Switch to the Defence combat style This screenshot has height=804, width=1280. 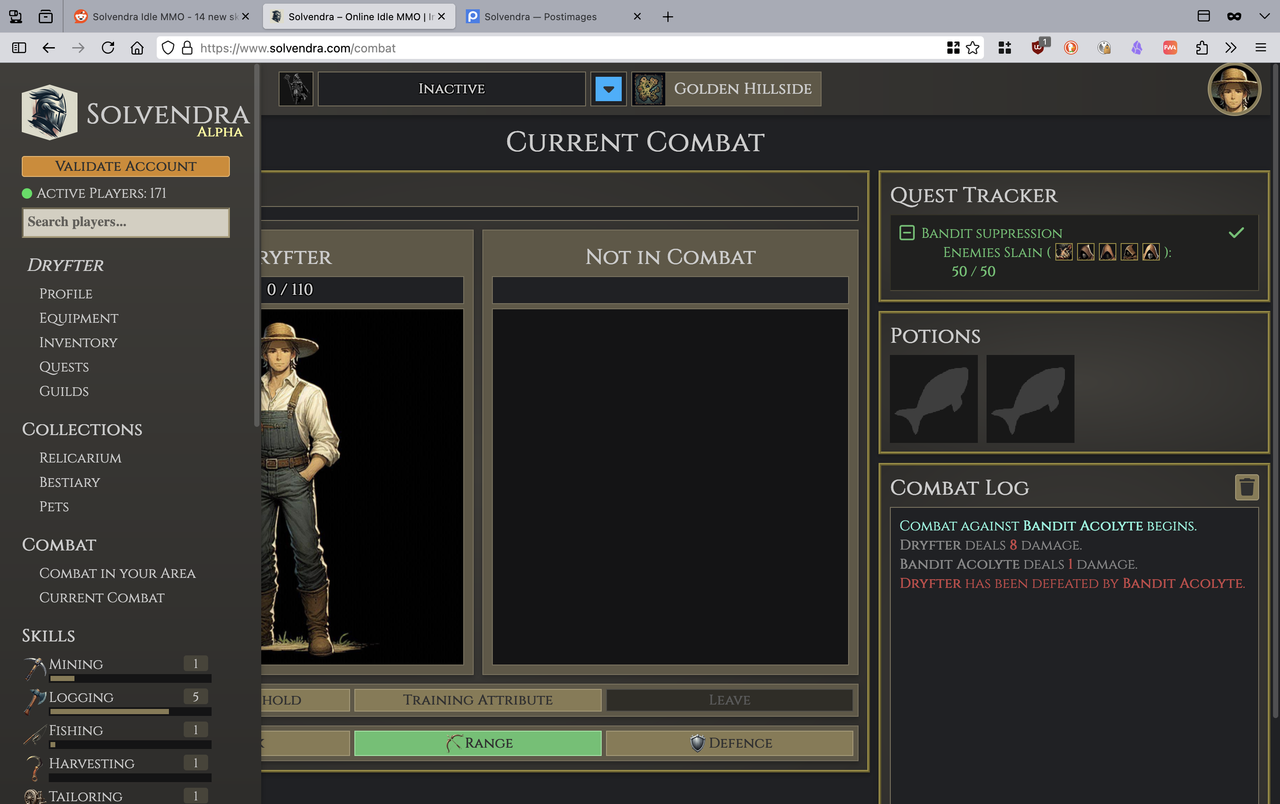(x=729, y=743)
